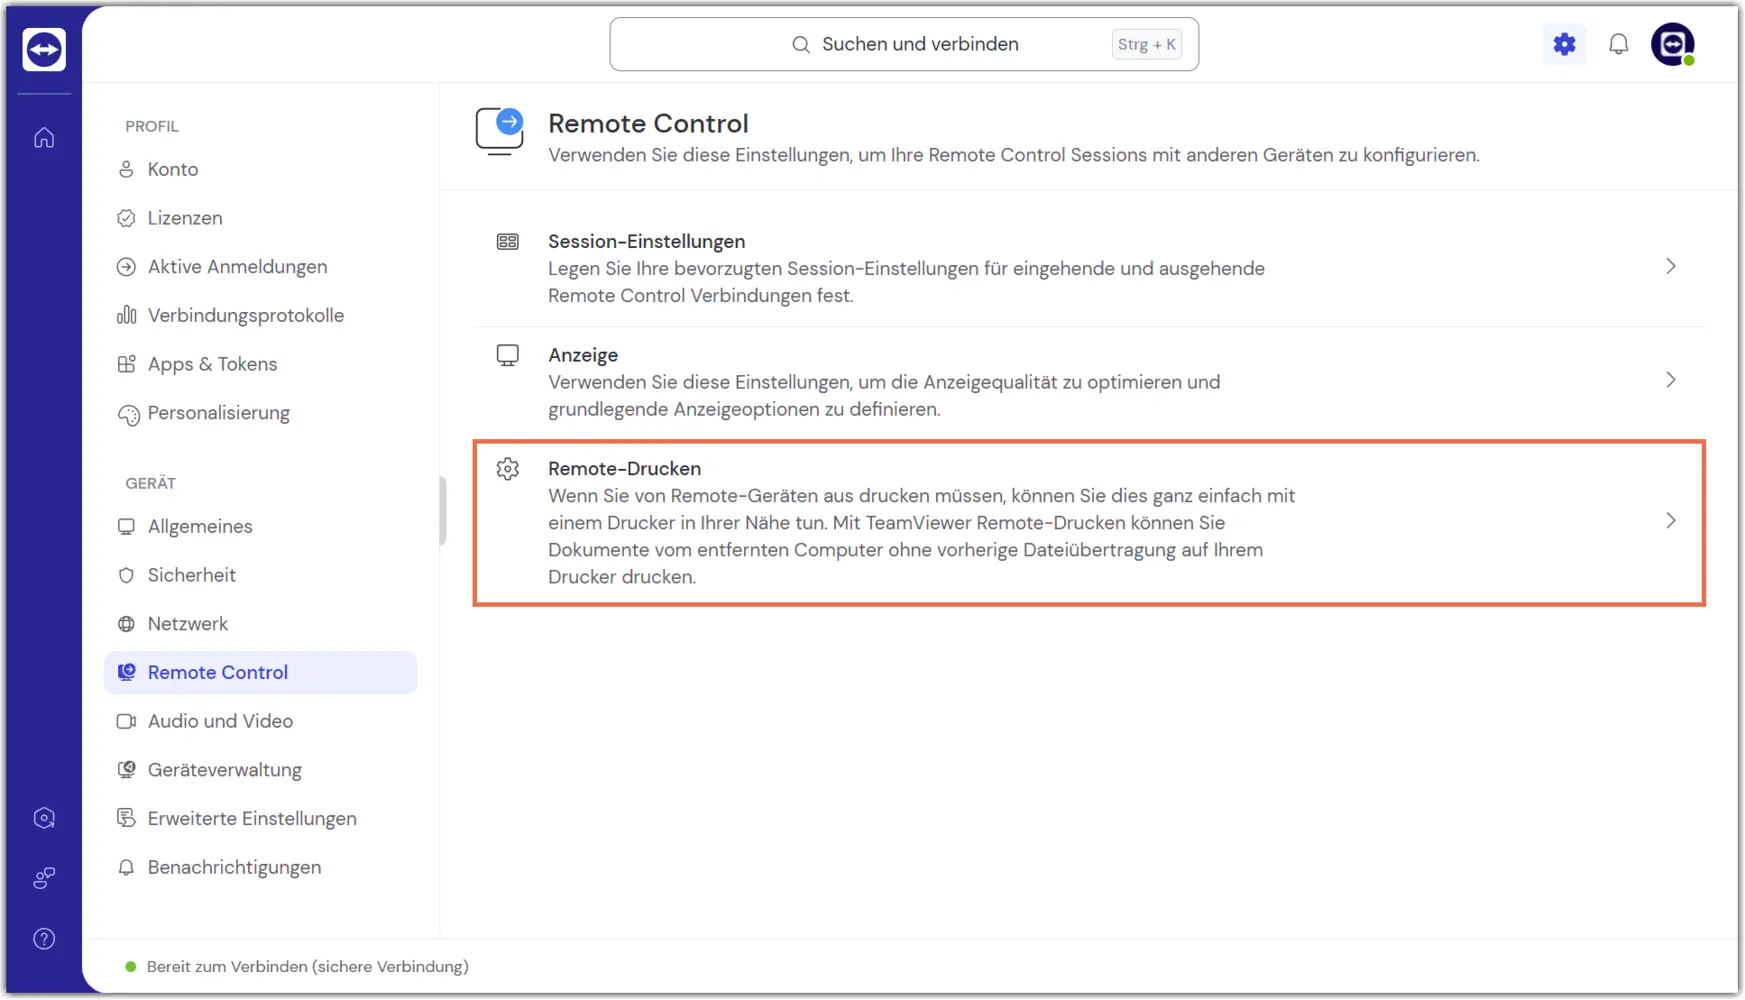Open the Home icon in left rail
This screenshot has width=1745, height=1000.
pos(44,138)
